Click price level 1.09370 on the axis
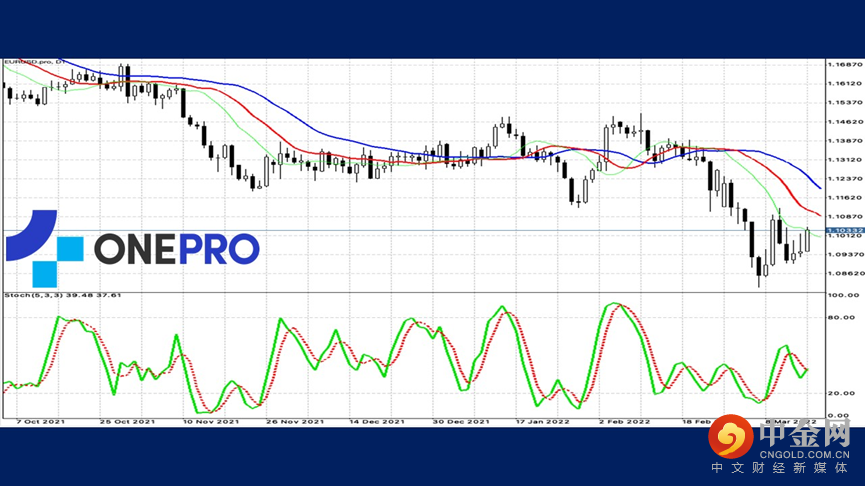865x486 pixels. coord(845,254)
